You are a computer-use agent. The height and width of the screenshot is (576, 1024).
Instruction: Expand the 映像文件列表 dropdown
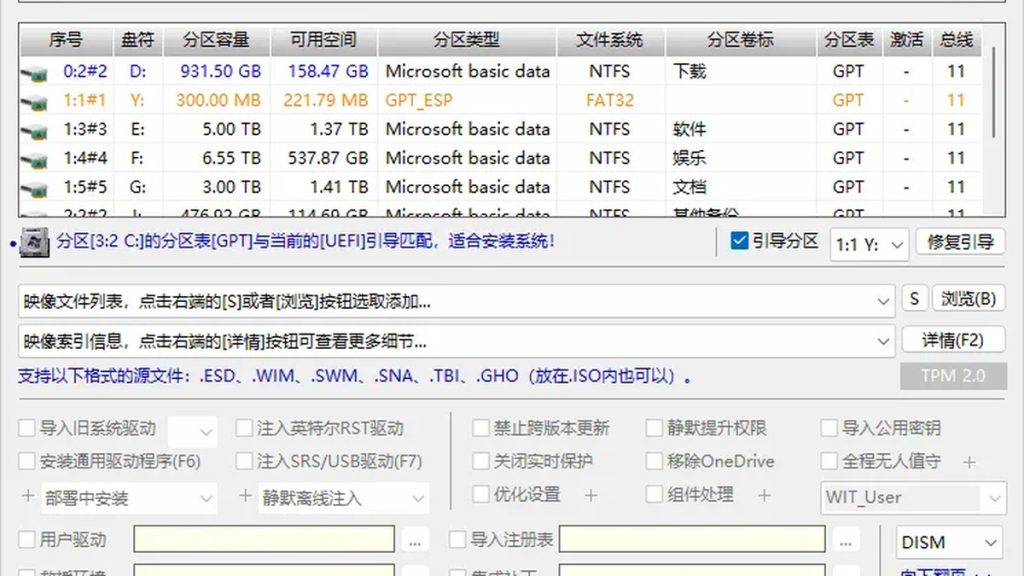coord(883,302)
